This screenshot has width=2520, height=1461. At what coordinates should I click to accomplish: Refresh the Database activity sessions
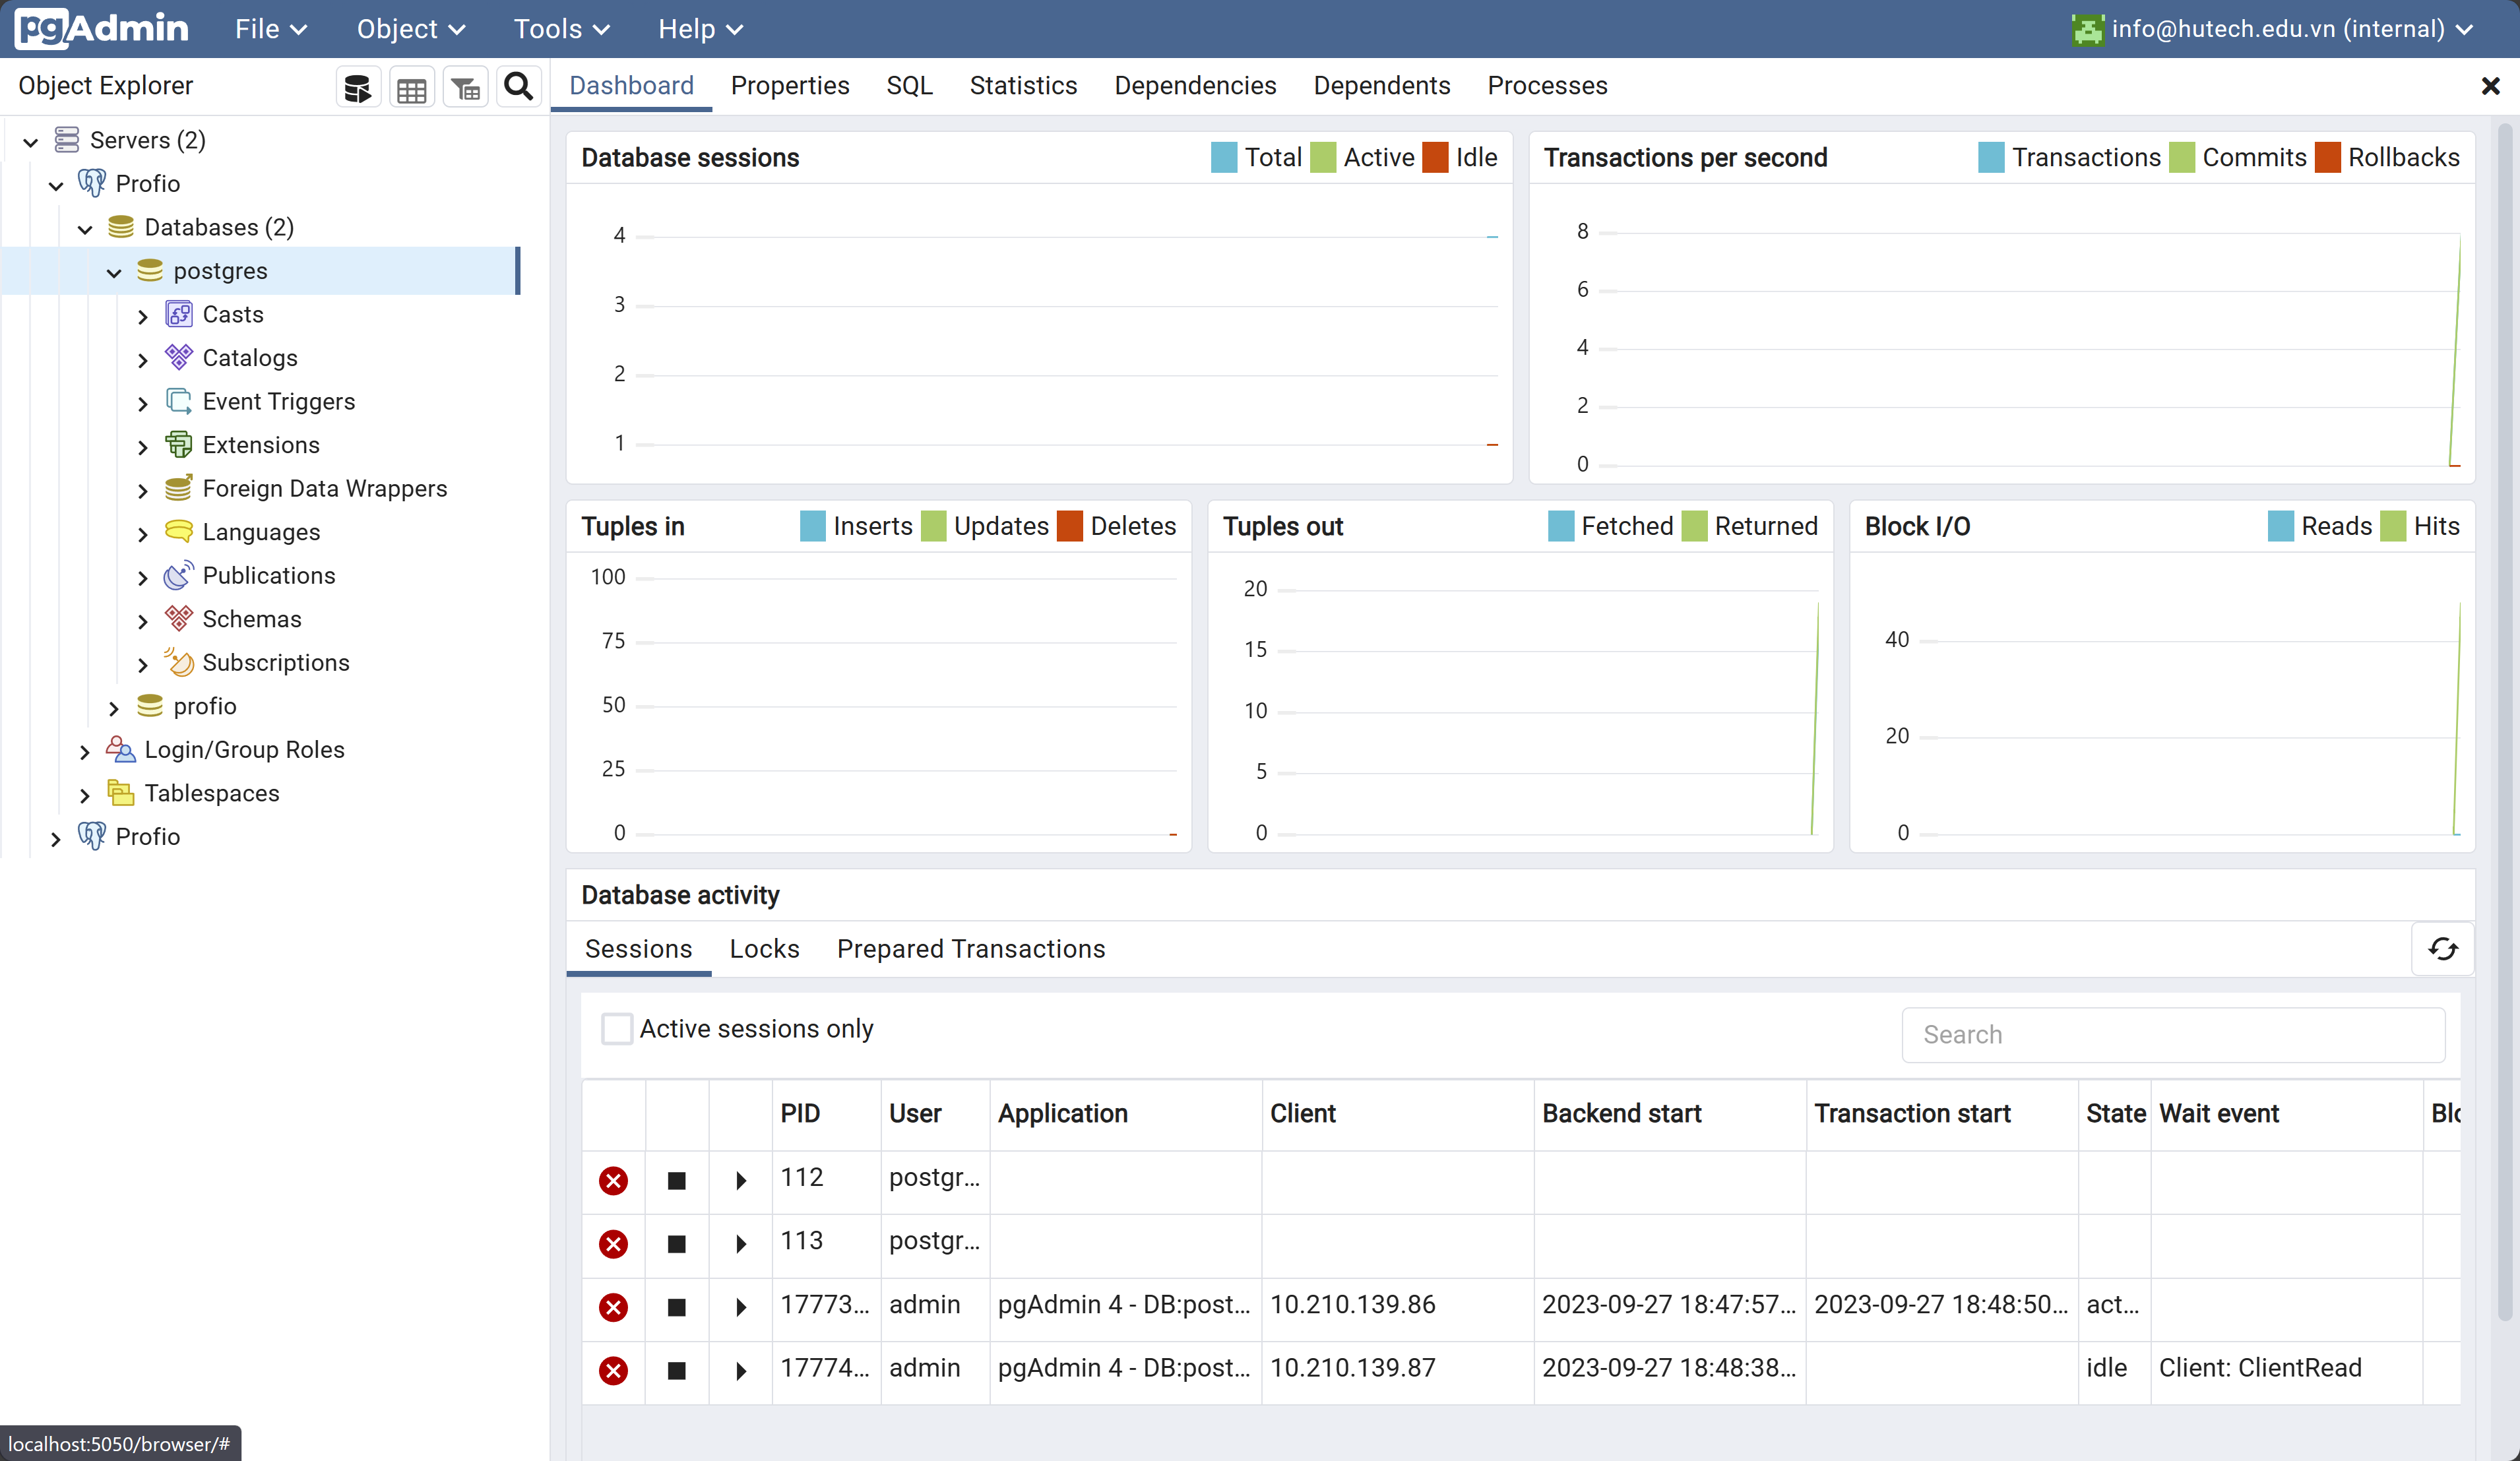[2442, 949]
